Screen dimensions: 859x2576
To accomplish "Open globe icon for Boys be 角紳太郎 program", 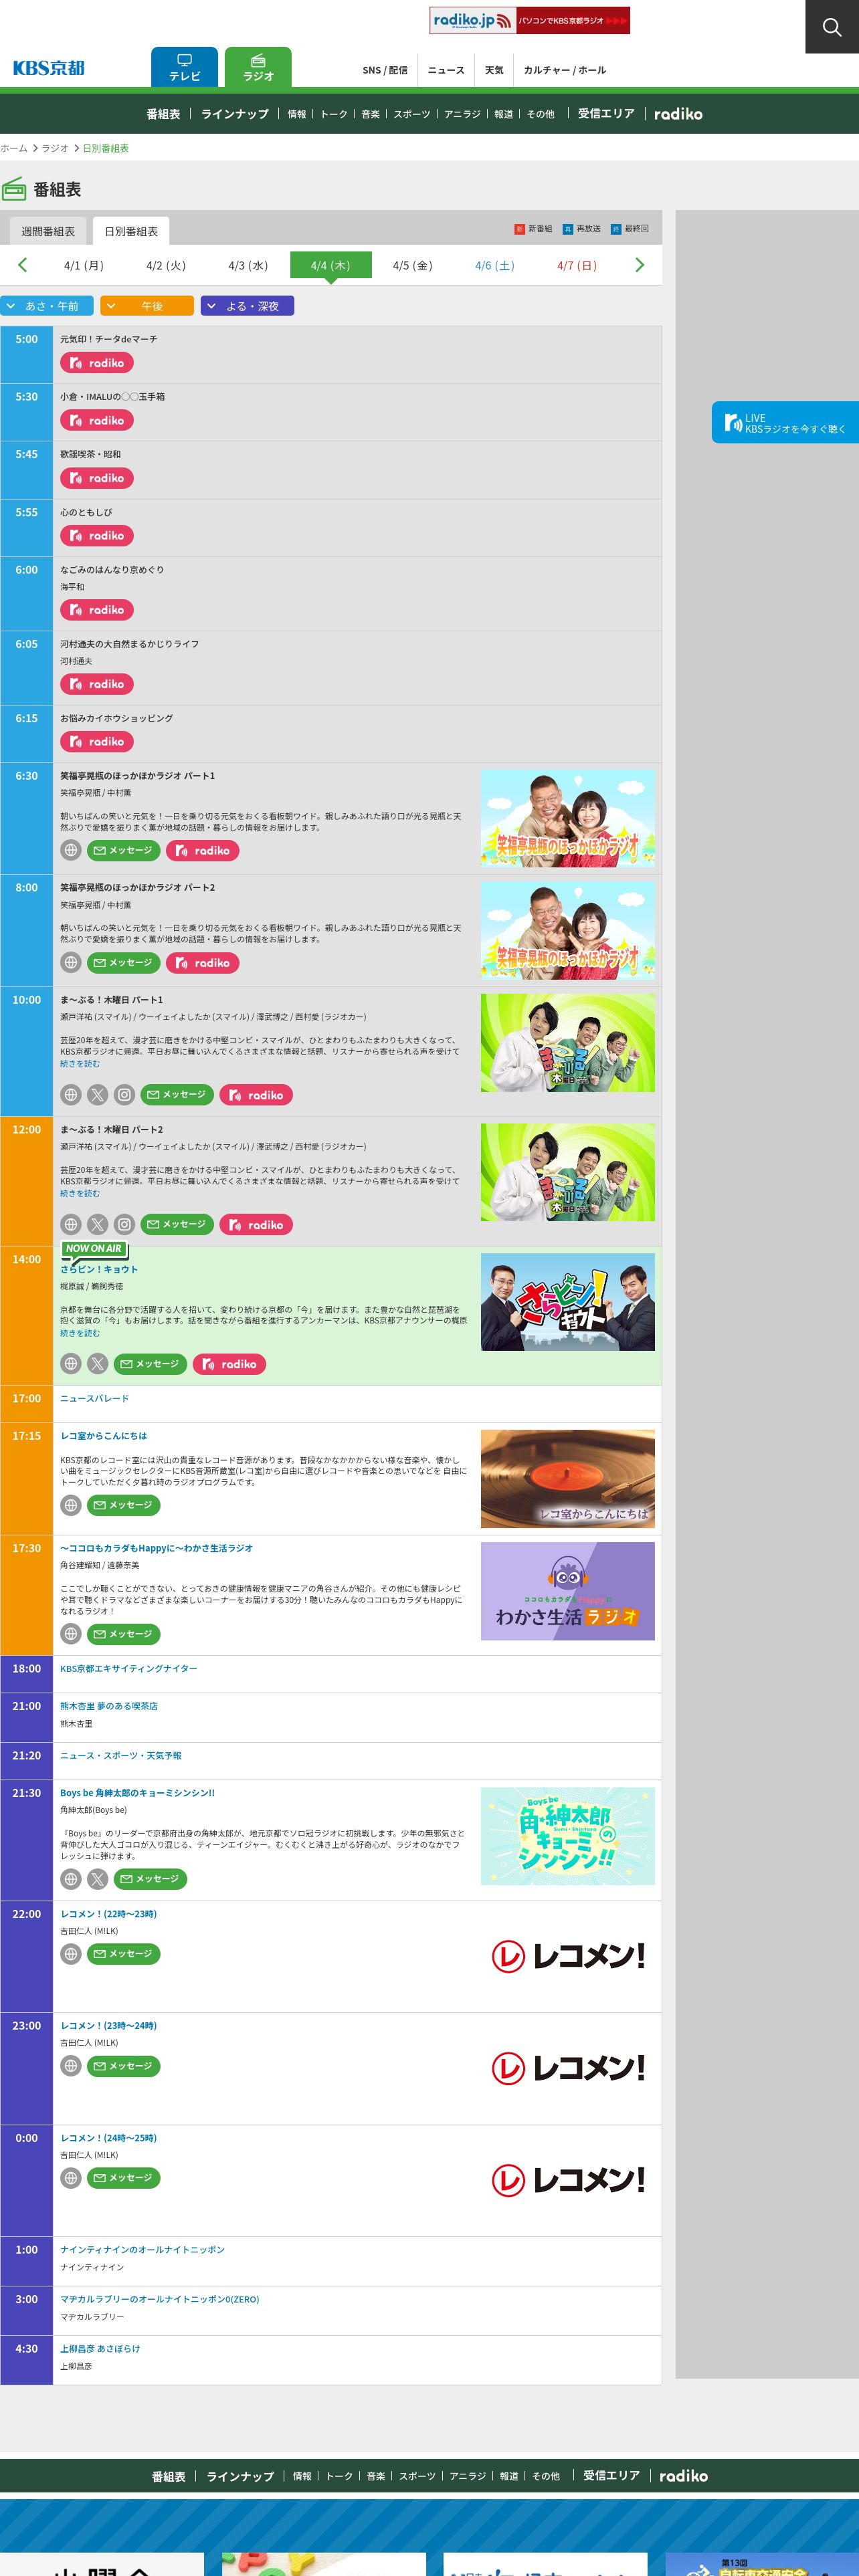I will [71, 1879].
